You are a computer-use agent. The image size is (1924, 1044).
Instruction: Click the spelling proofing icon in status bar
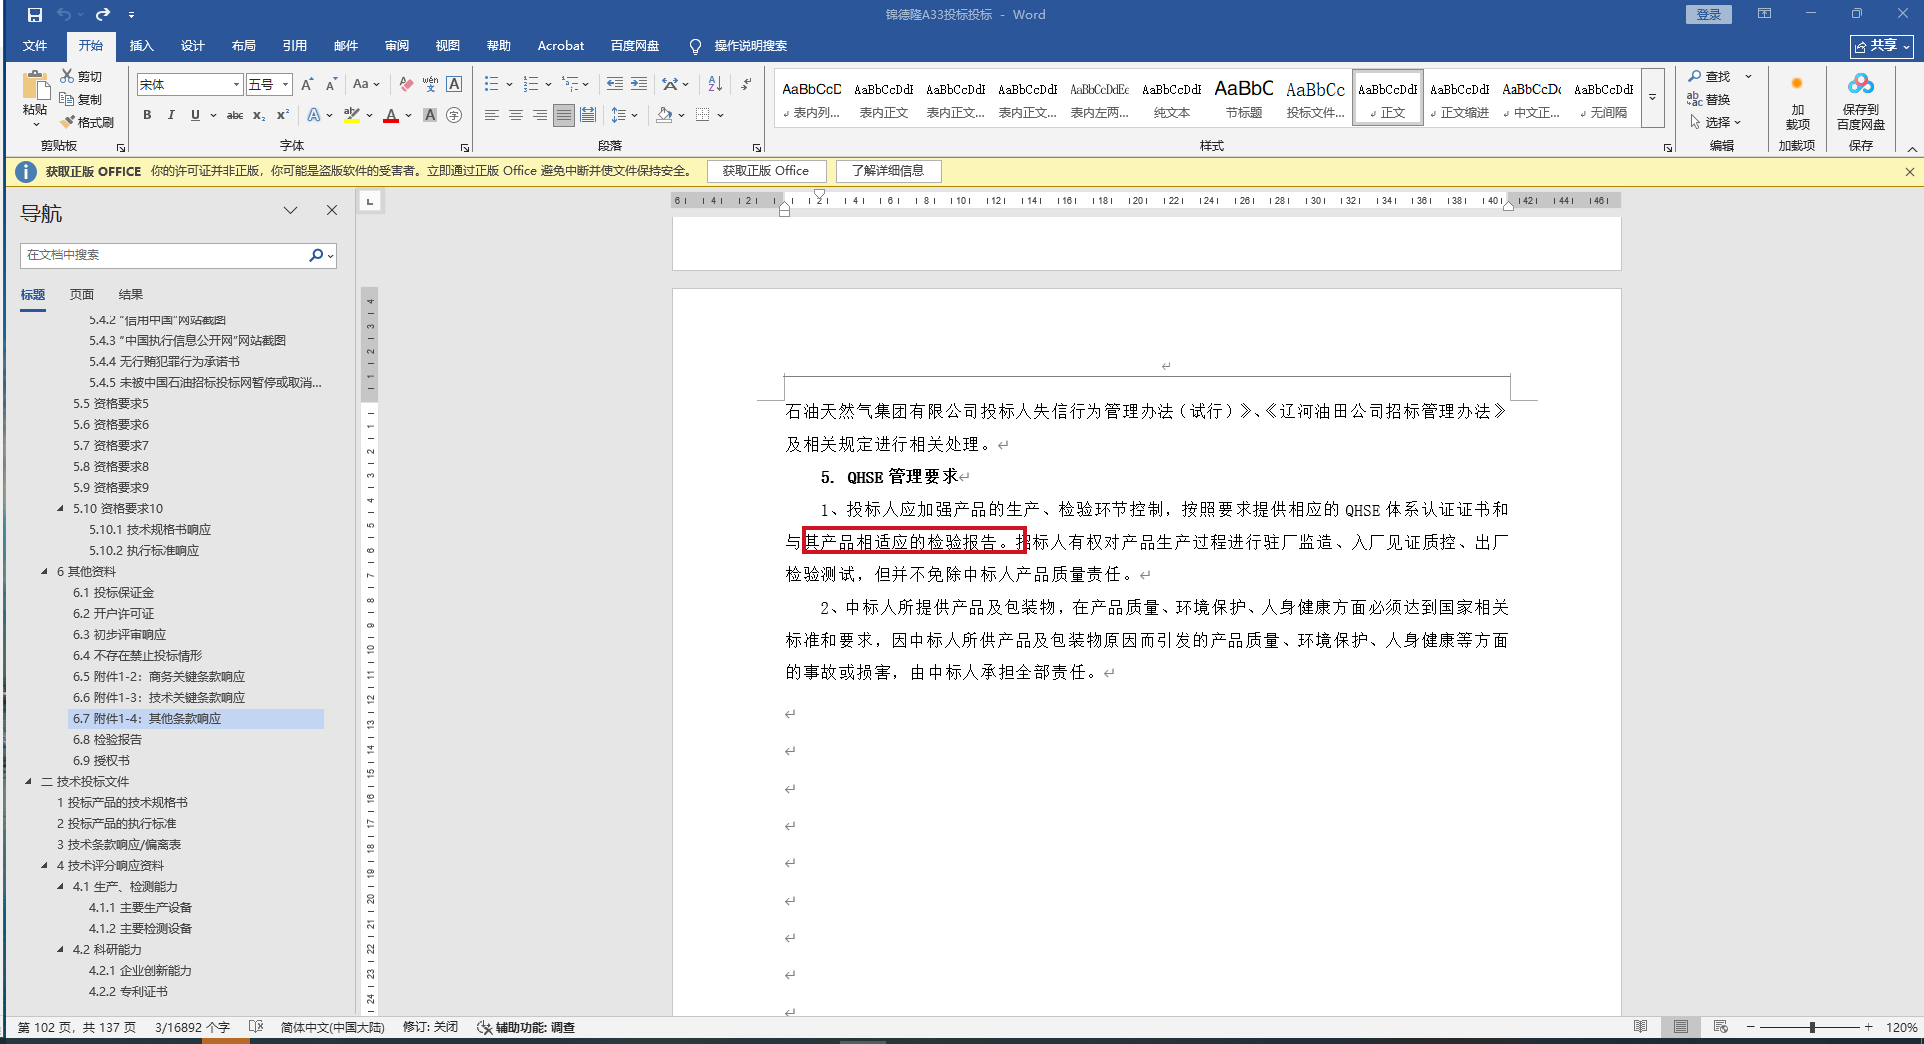tap(256, 1027)
